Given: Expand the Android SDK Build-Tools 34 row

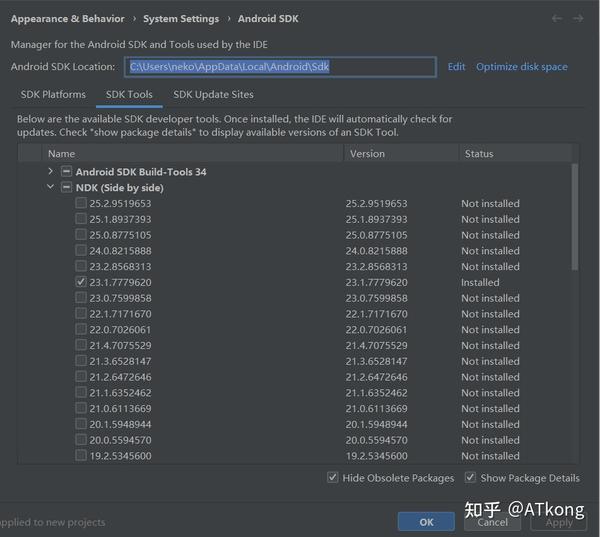Looking at the screenshot, I should point(51,172).
